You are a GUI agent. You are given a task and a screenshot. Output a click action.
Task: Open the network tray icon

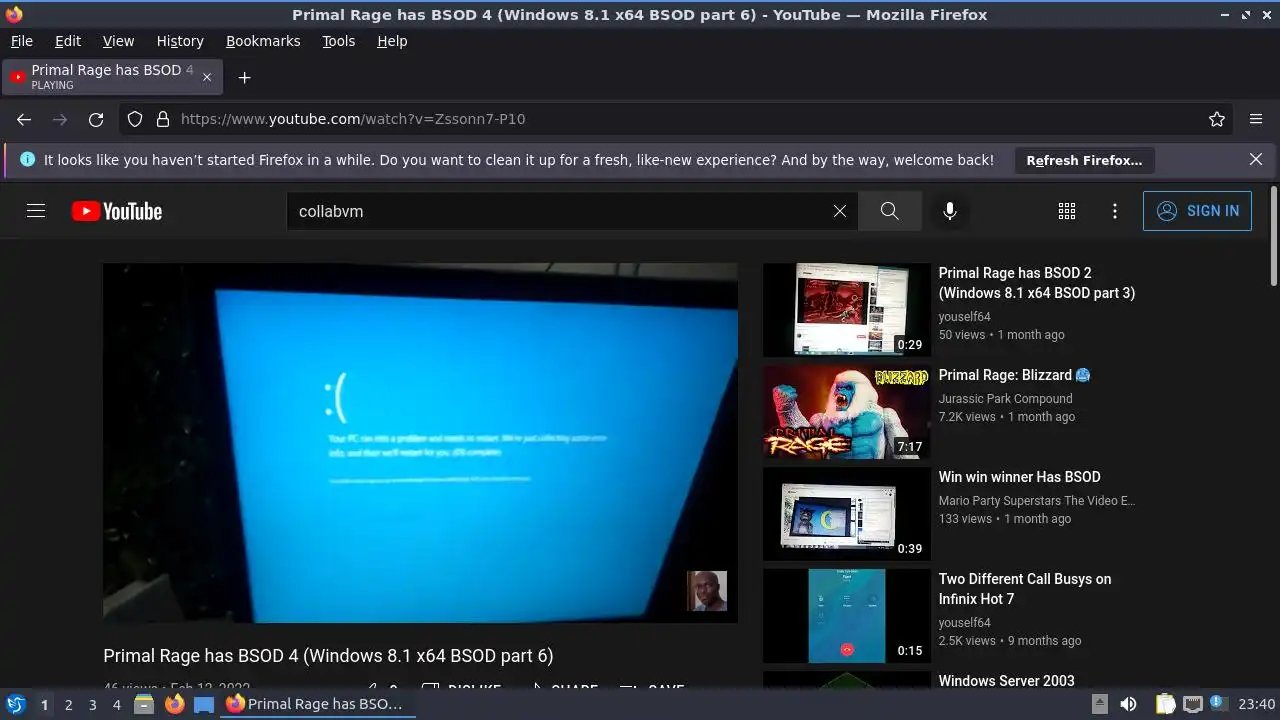pos(1193,704)
